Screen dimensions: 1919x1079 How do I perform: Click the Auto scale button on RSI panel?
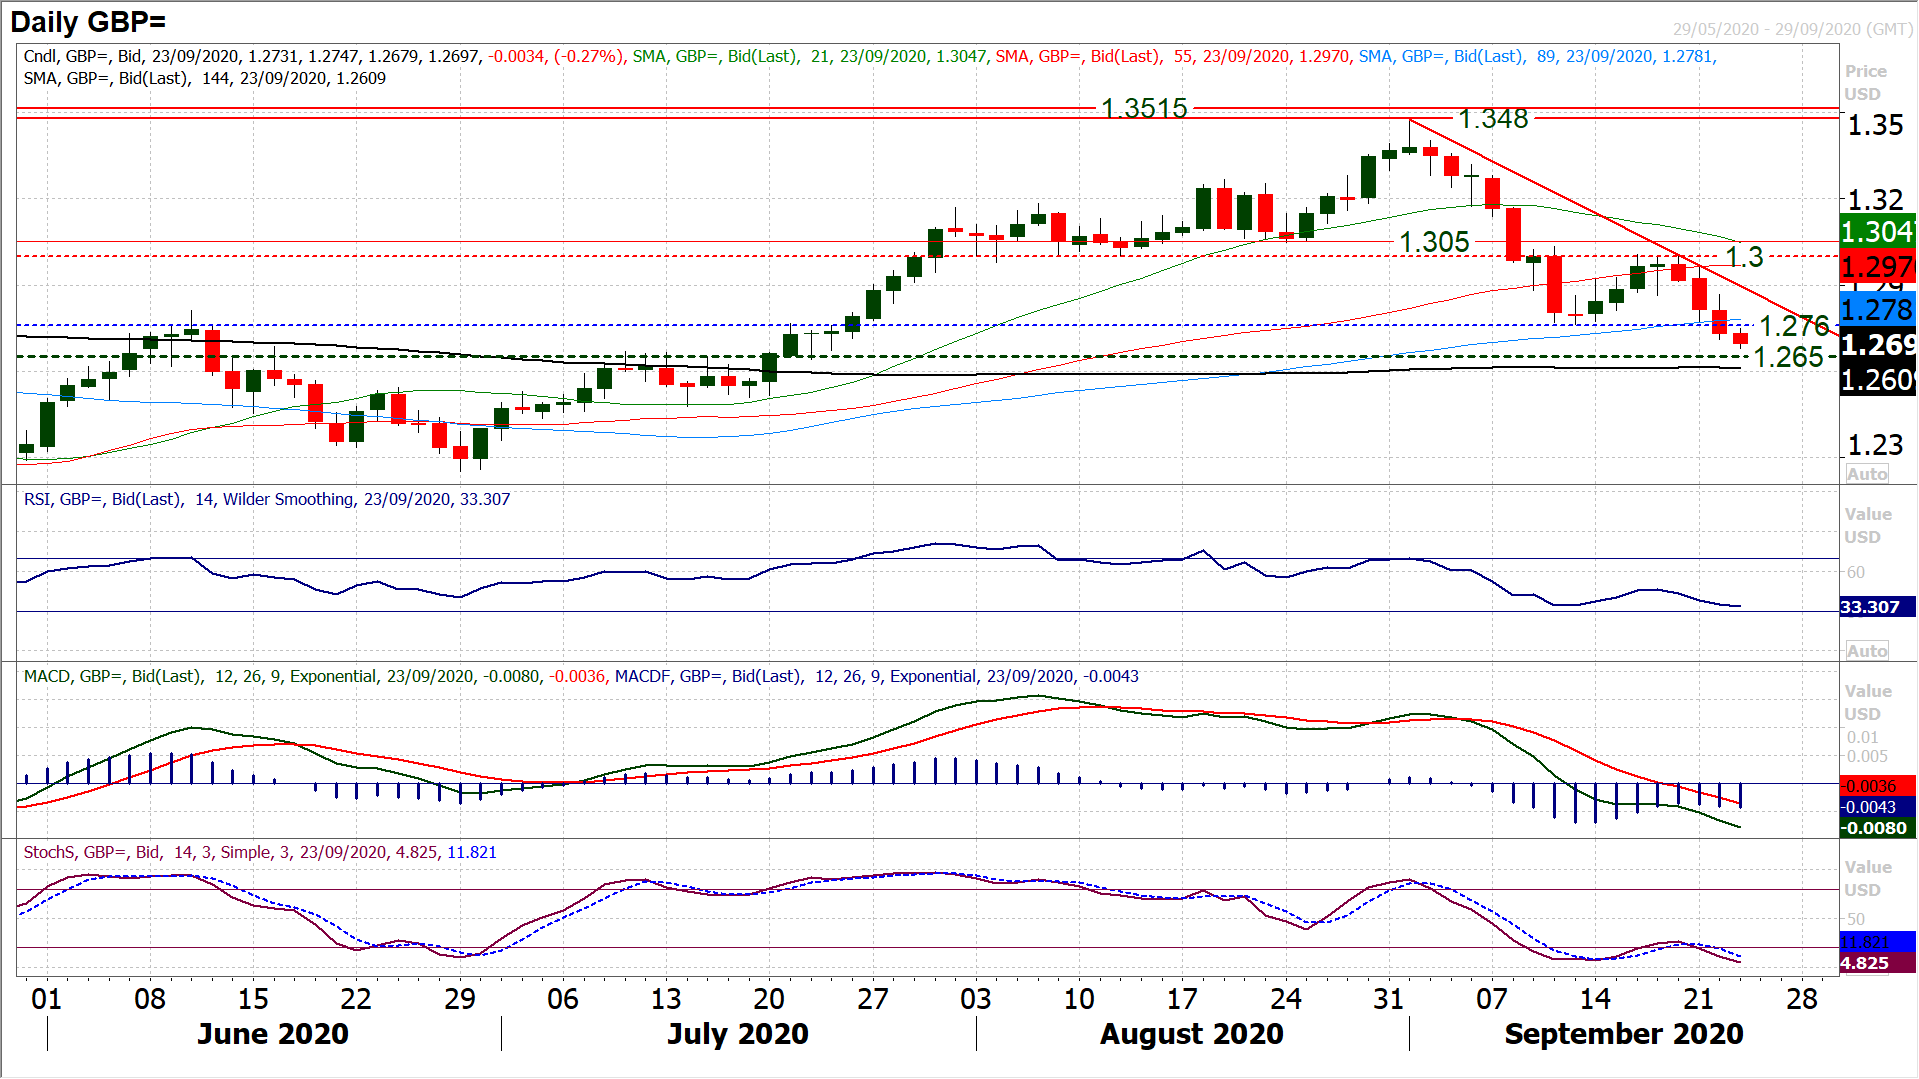(x=1866, y=651)
